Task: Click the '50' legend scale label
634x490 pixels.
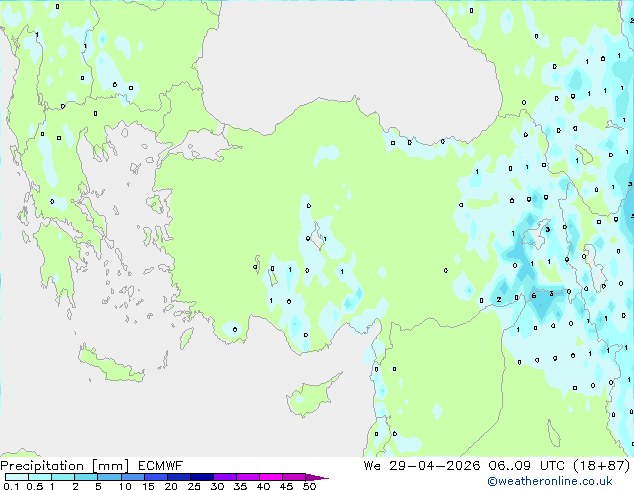Action: click(310, 486)
